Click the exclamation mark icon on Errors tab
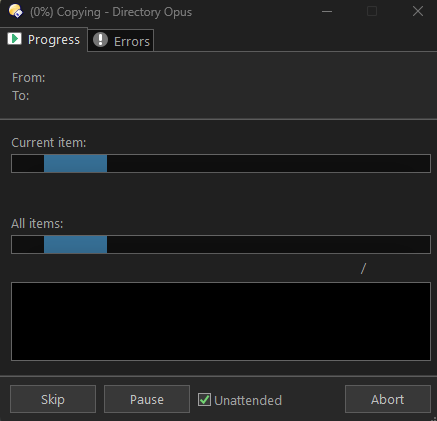 tap(100, 40)
